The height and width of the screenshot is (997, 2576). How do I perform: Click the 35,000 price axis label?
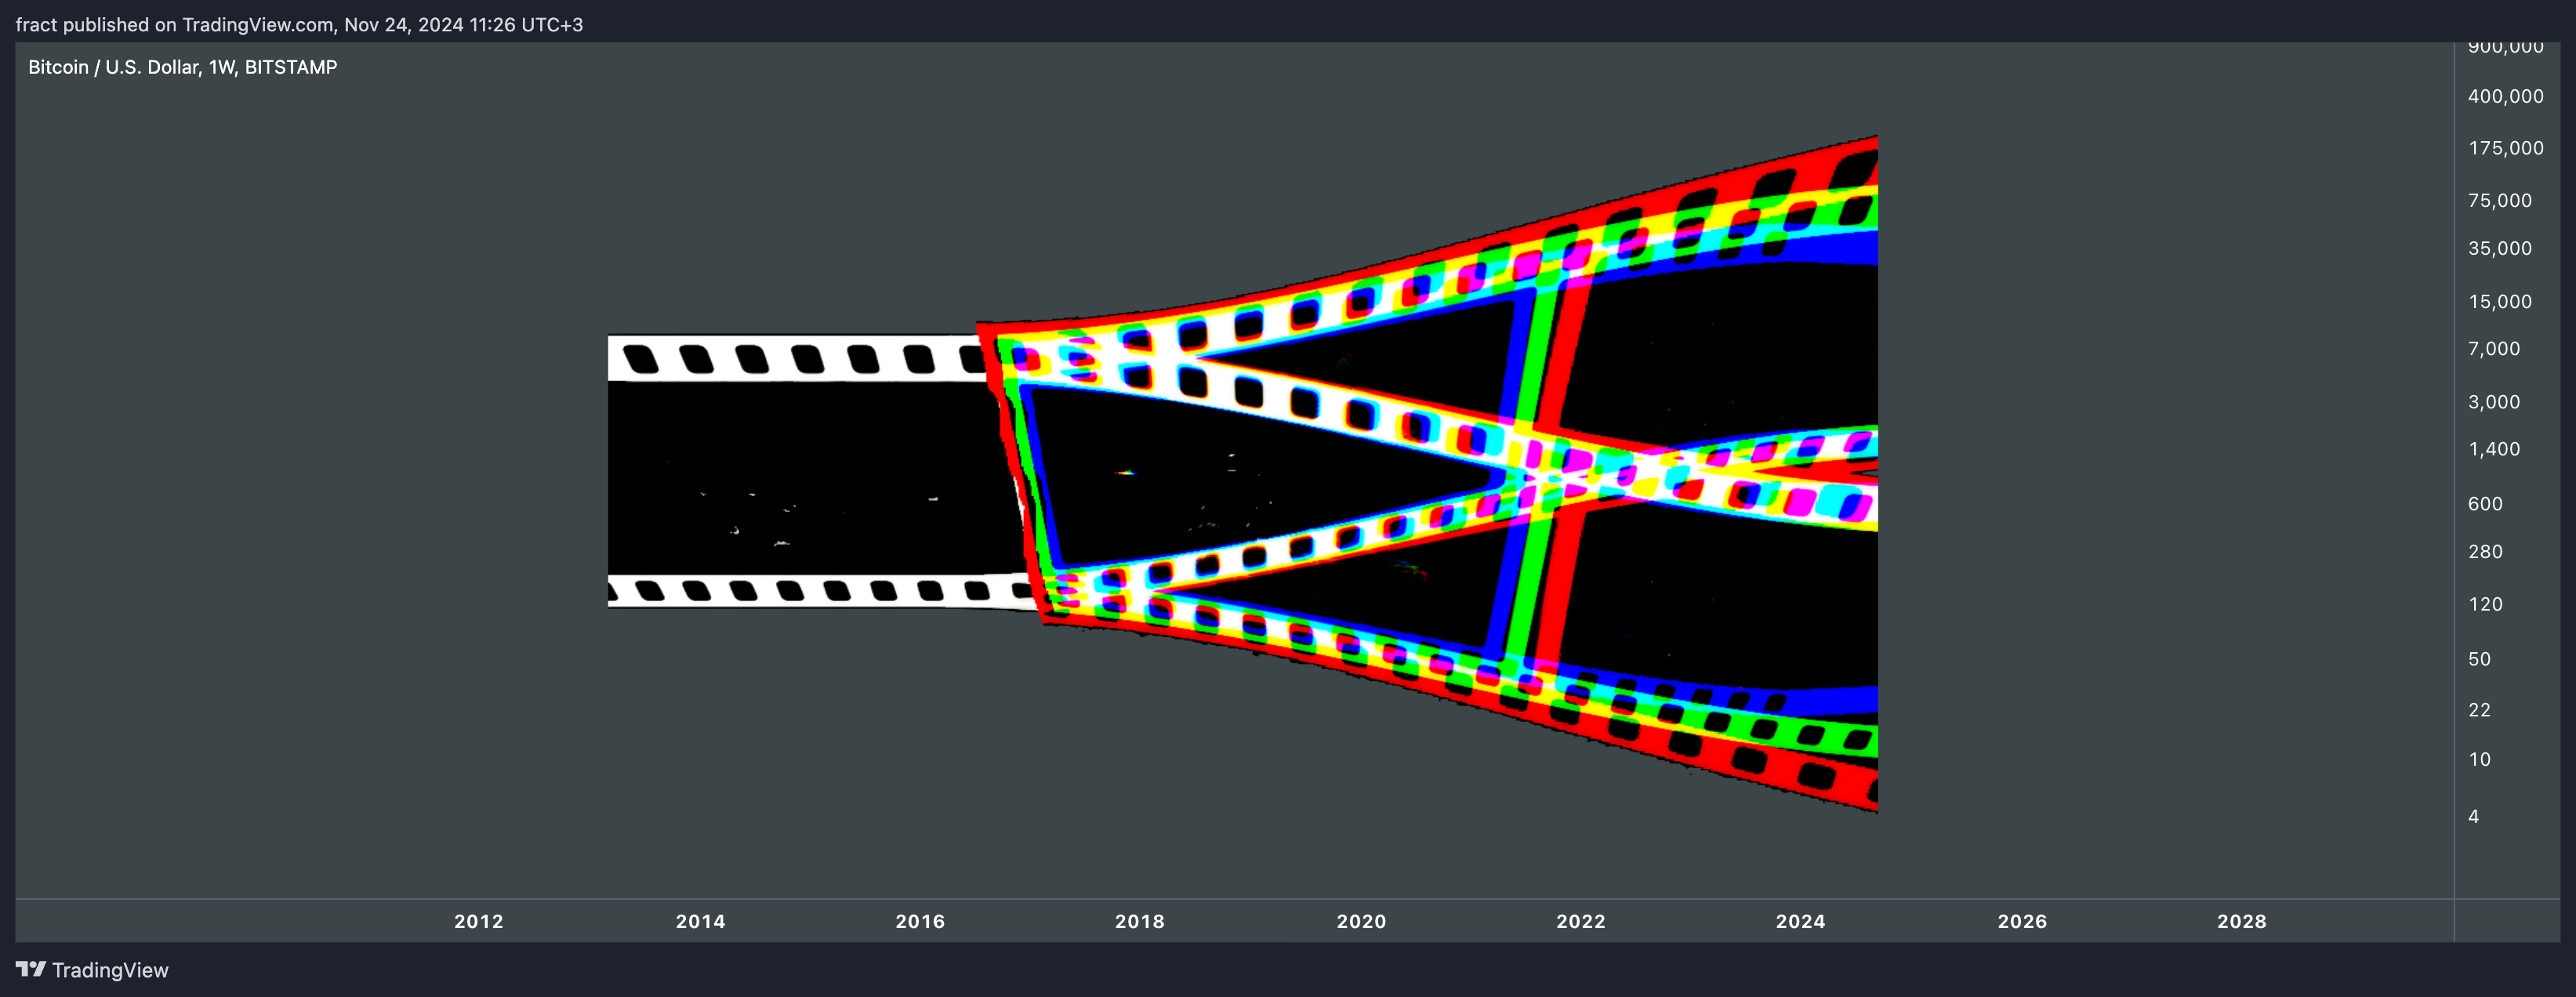2500,248
